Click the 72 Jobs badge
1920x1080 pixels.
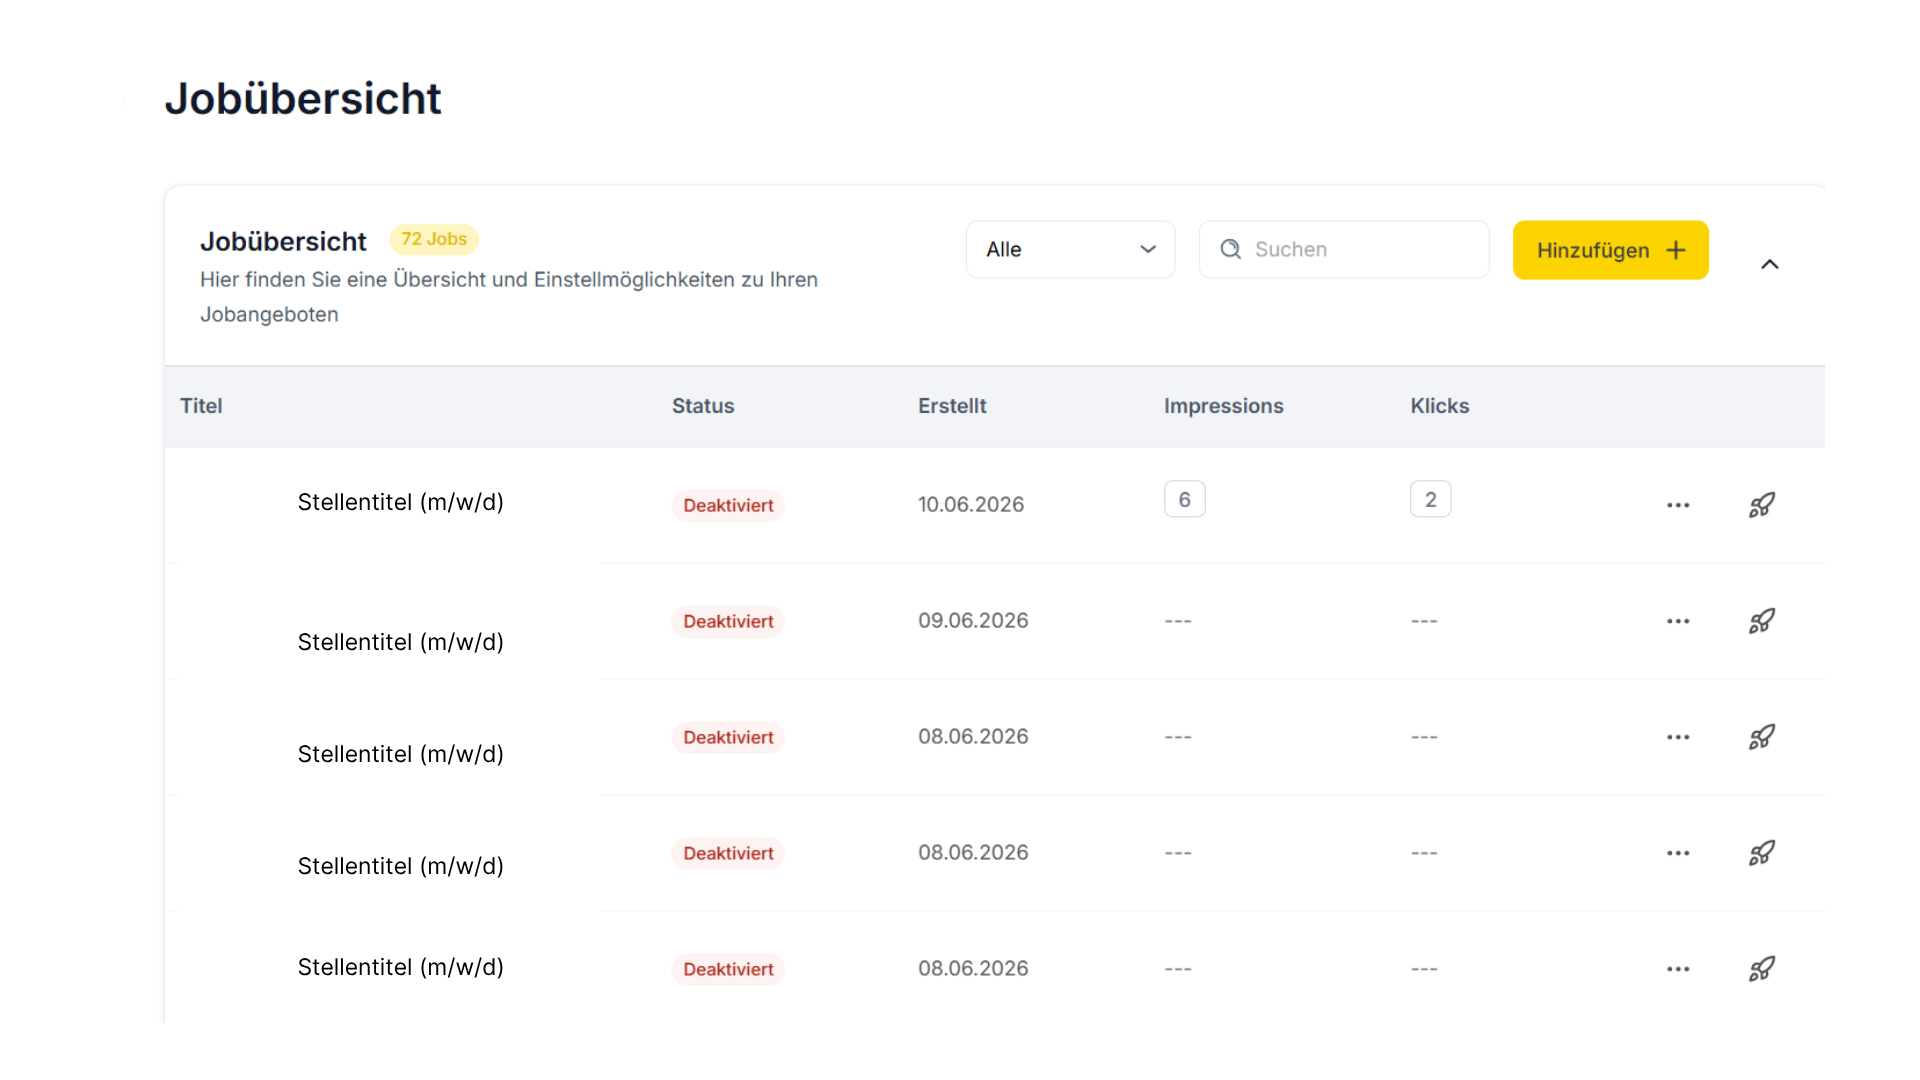coord(434,239)
